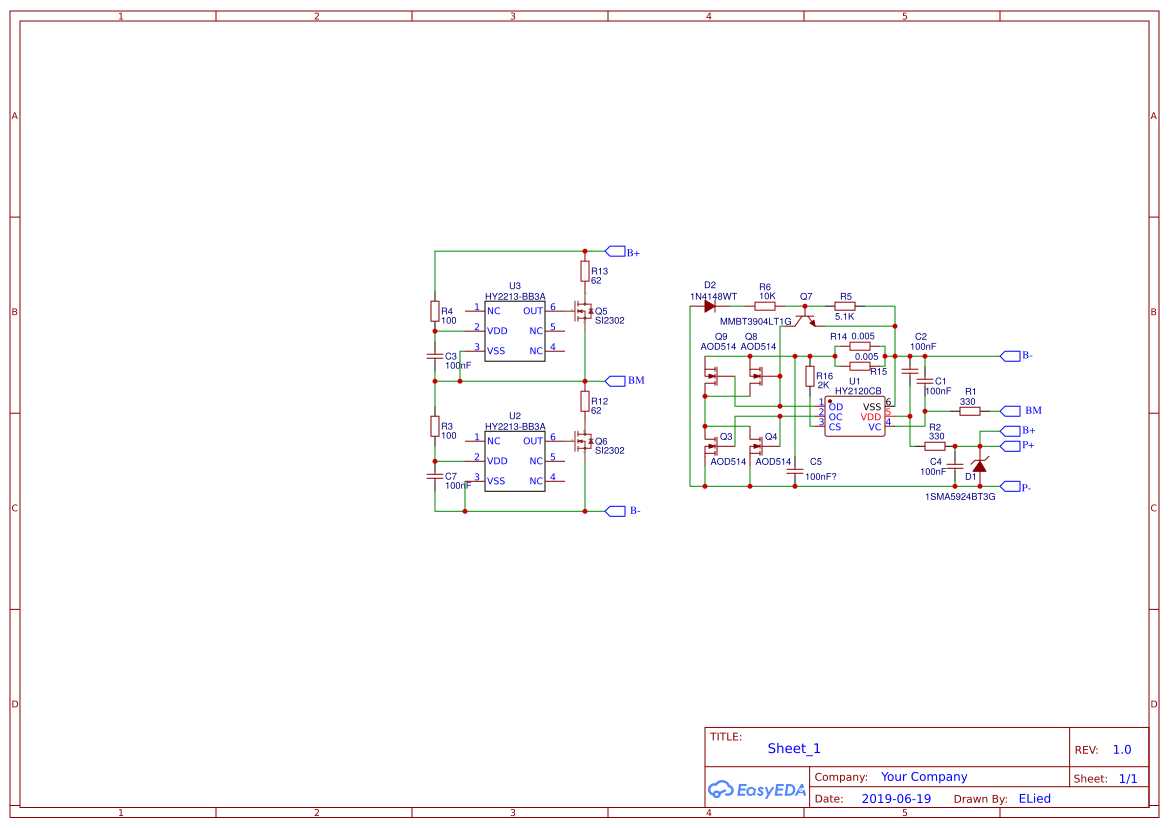Select zener diode D1 symbol

coord(980,465)
